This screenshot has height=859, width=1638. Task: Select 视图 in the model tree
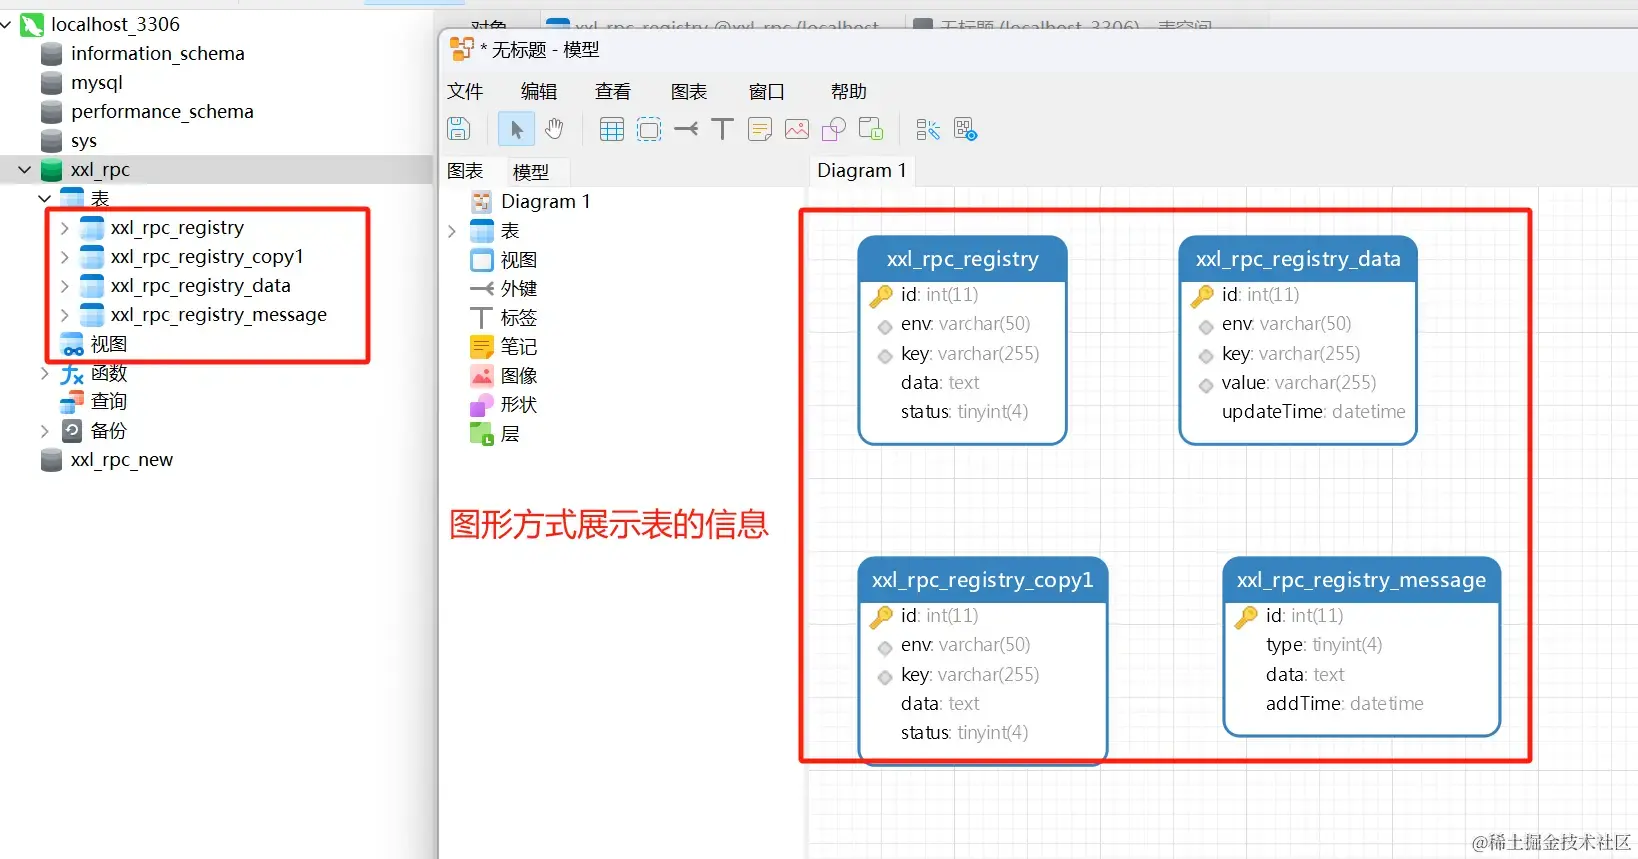(x=519, y=260)
